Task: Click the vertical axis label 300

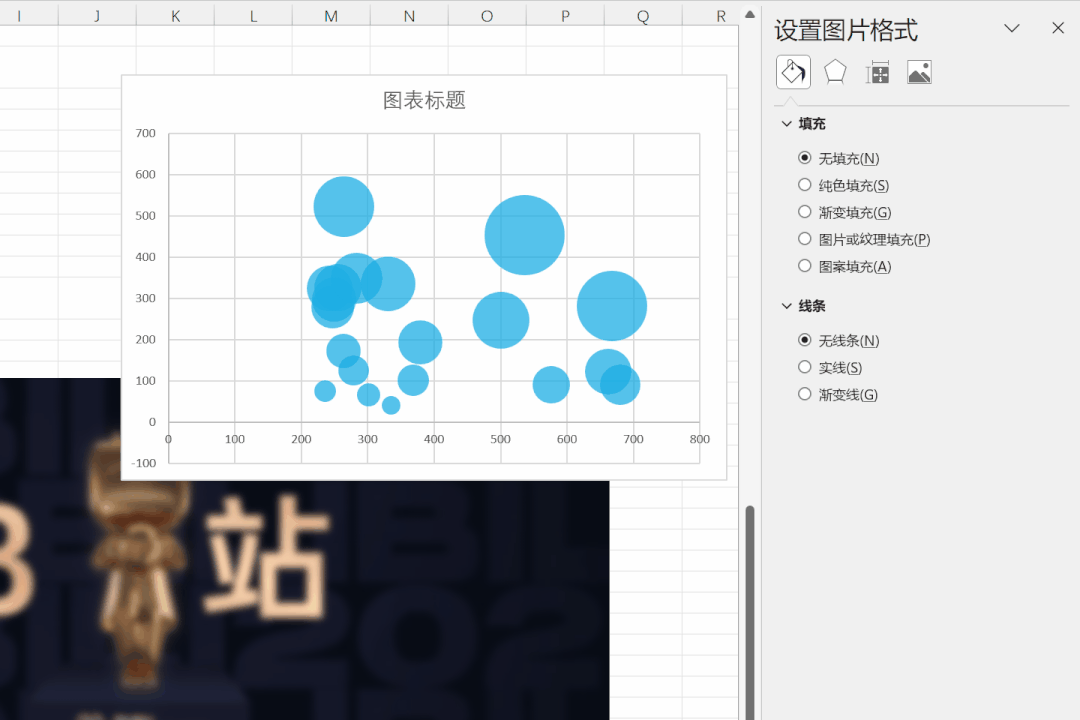Action: click(145, 298)
